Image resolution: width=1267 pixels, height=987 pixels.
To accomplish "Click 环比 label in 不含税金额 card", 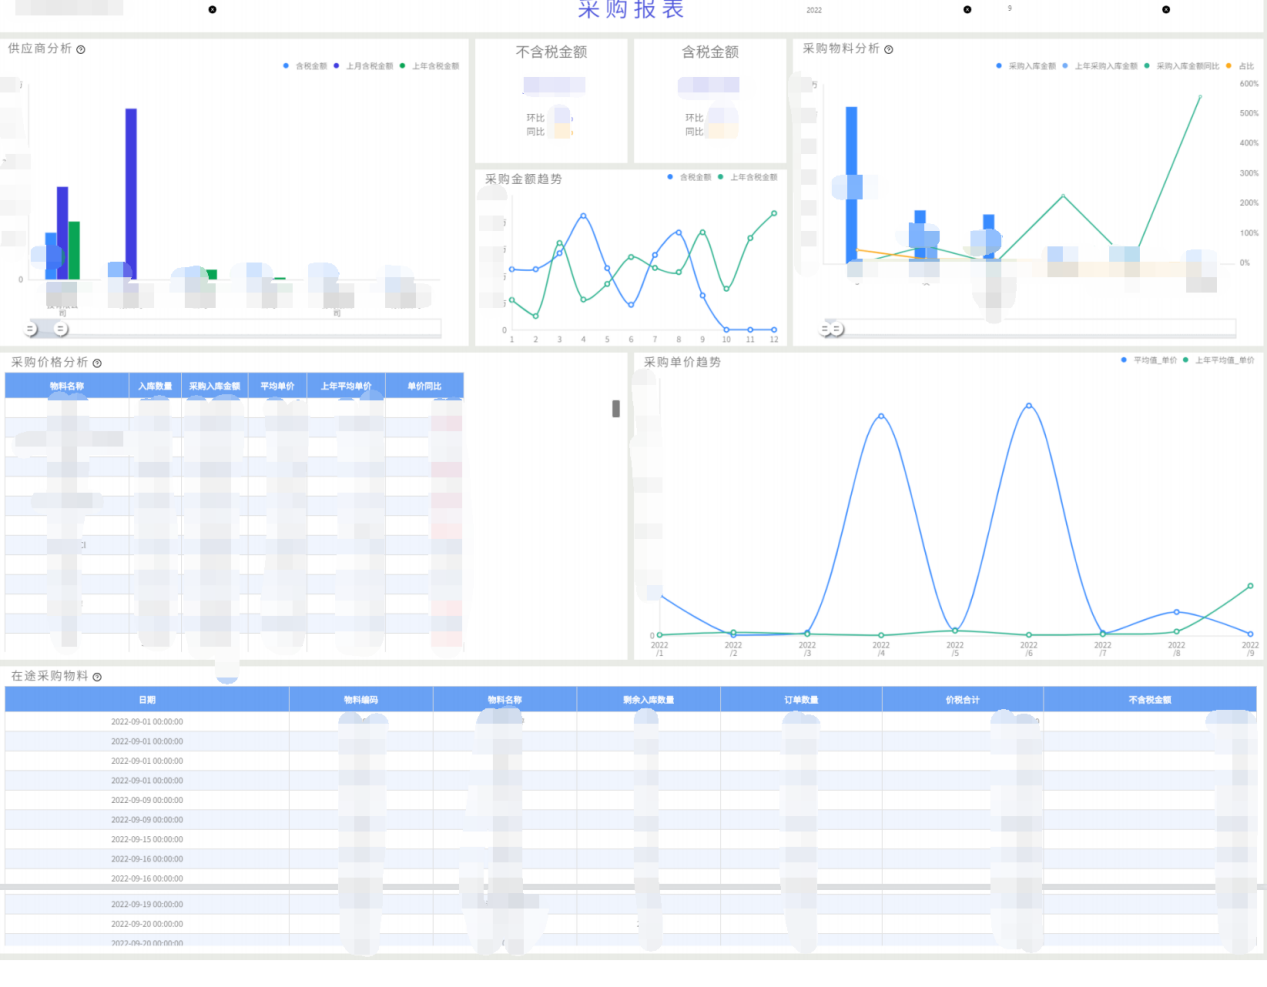I will (x=536, y=118).
